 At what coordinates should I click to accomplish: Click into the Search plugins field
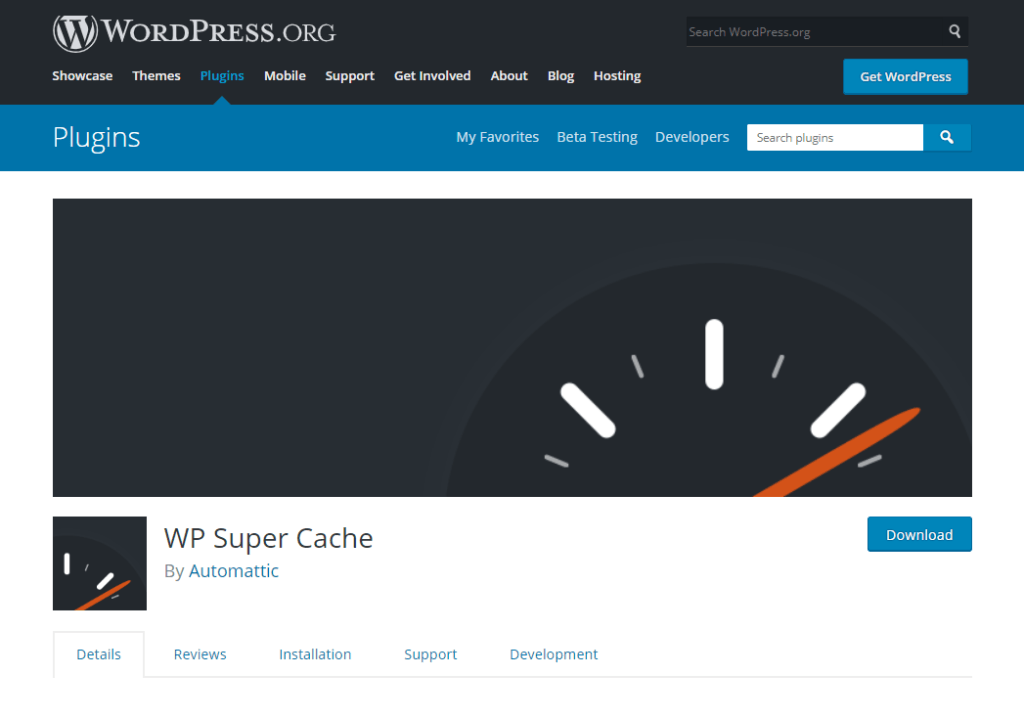(835, 137)
